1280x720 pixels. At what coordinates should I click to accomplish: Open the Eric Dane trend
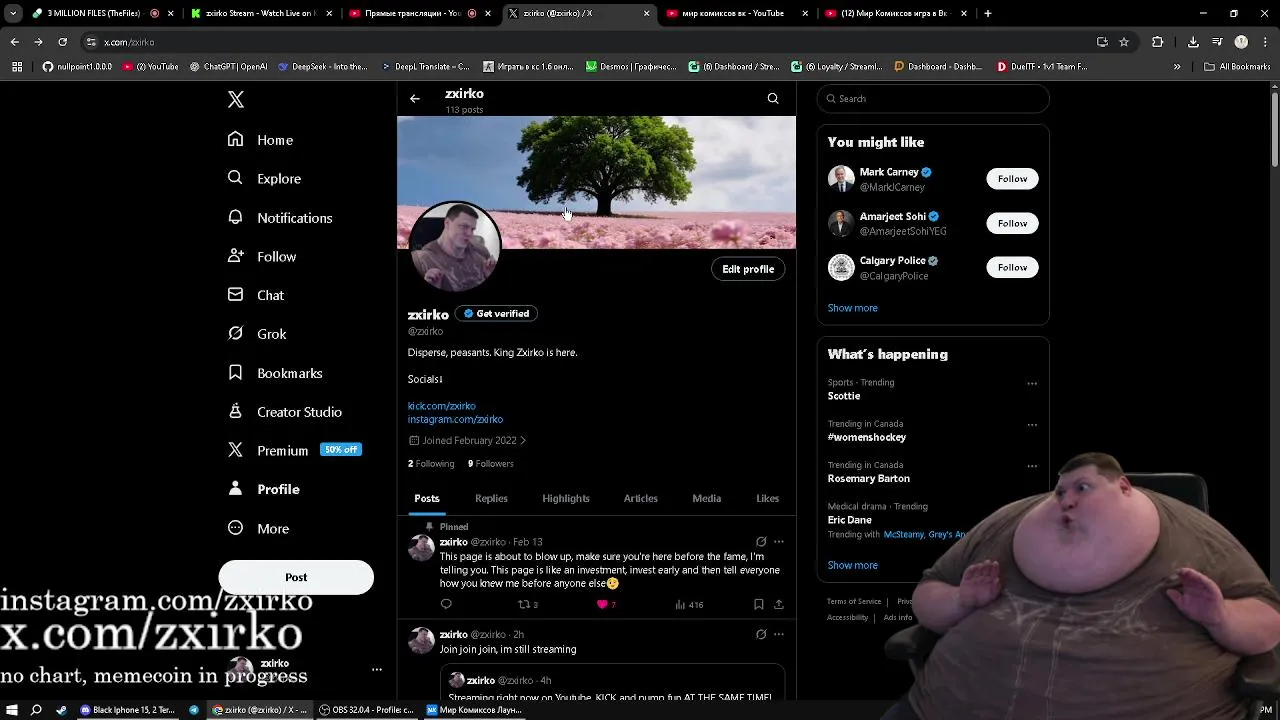tap(849, 520)
